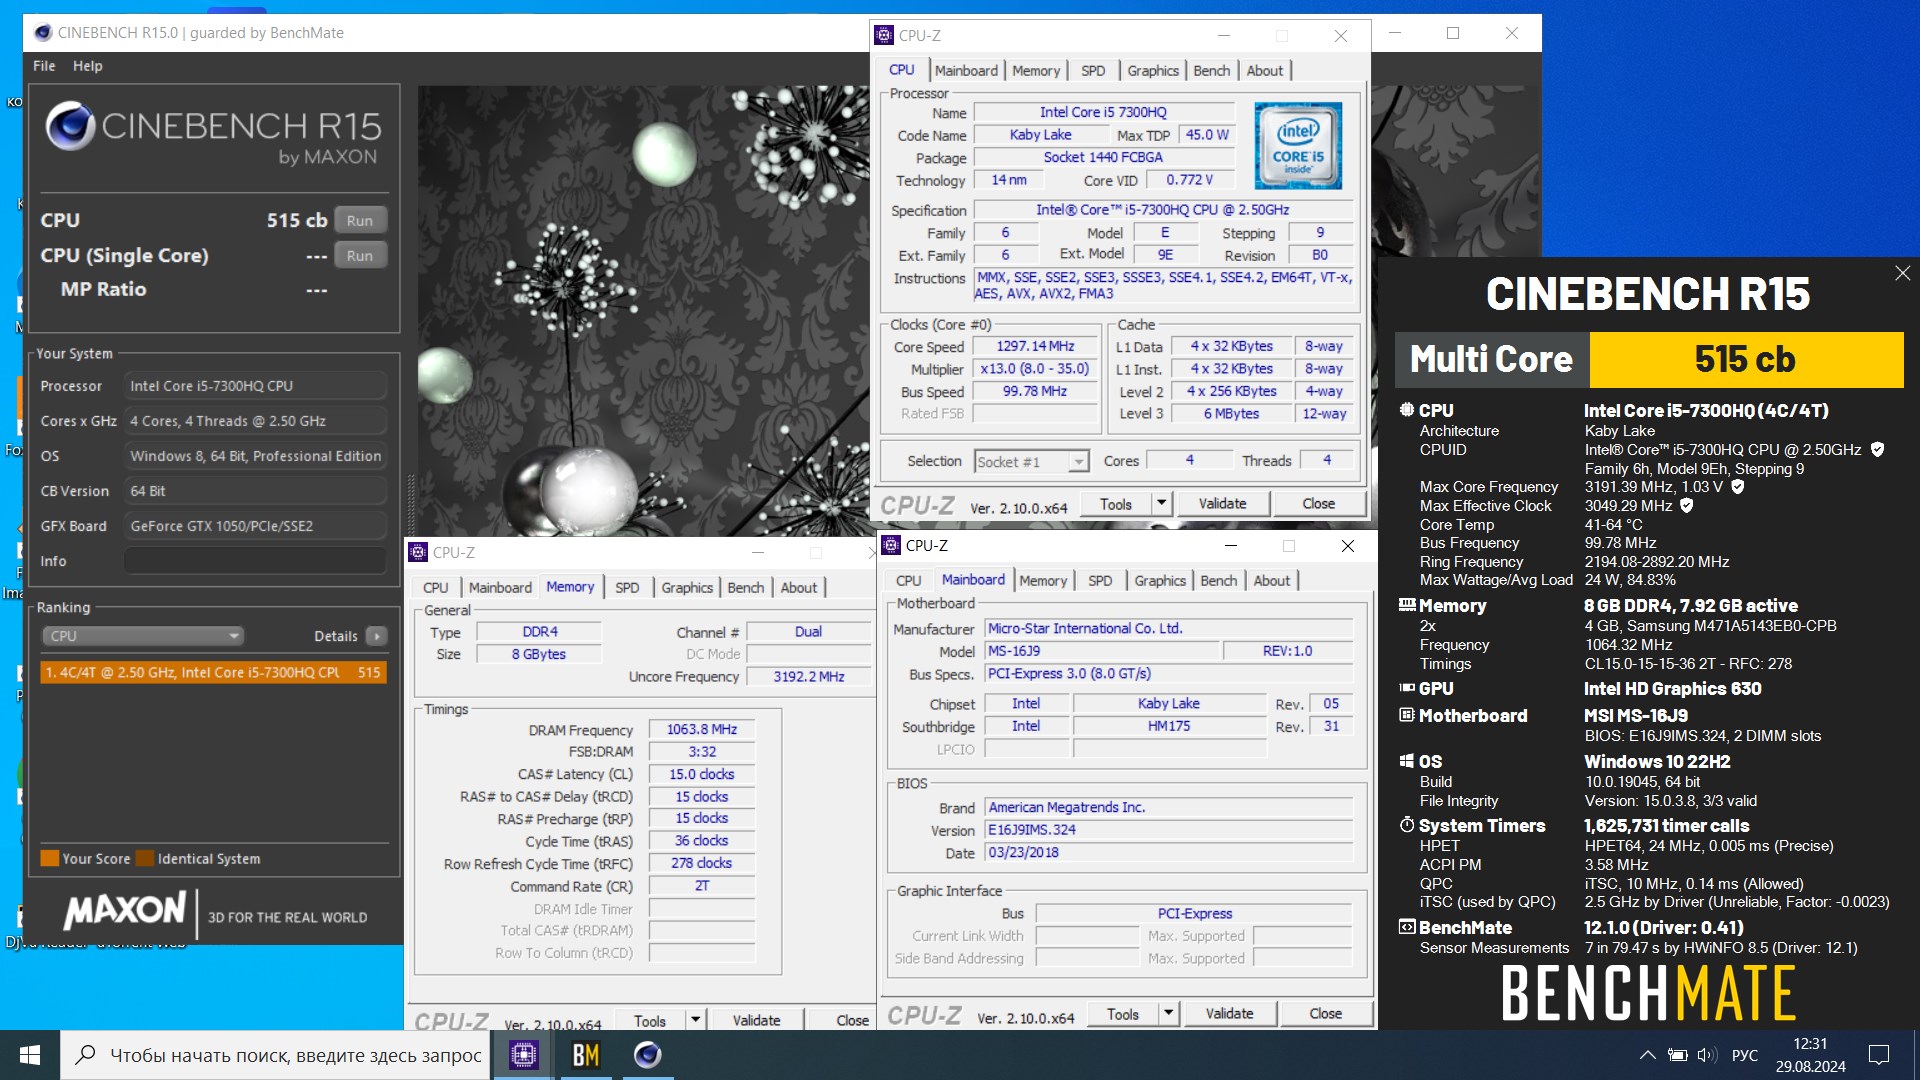The image size is (1920, 1080).
Task: Open the Cinebench Help menu
Action: coord(87,66)
